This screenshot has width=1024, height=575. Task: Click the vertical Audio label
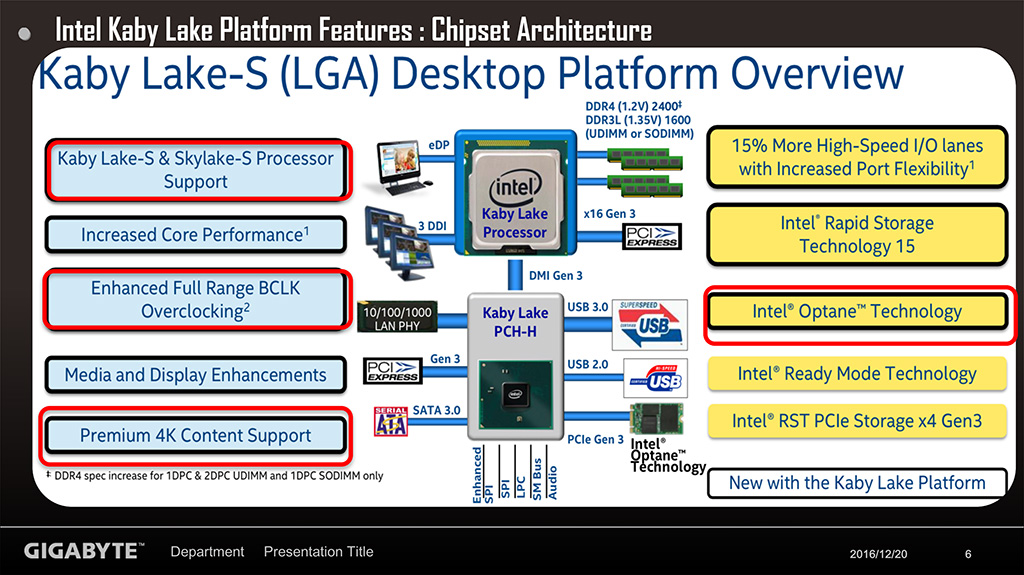pos(552,483)
